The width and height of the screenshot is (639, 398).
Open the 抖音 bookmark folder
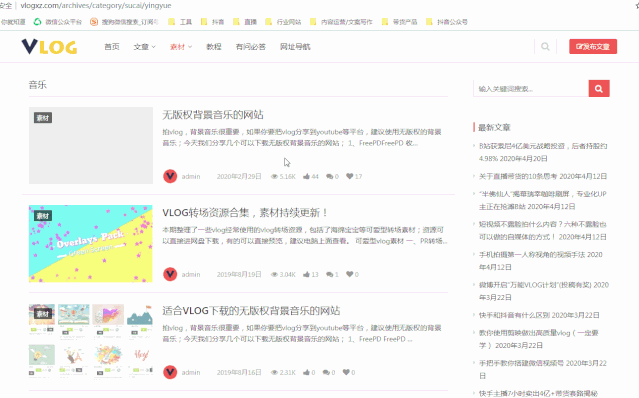pos(212,22)
